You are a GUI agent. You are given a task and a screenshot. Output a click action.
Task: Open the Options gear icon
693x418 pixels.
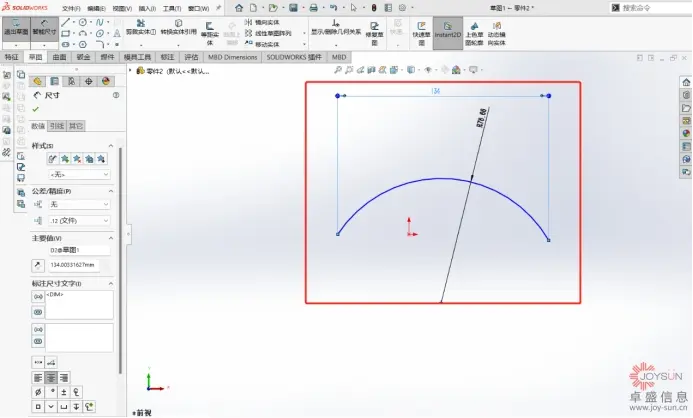click(x=402, y=8)
